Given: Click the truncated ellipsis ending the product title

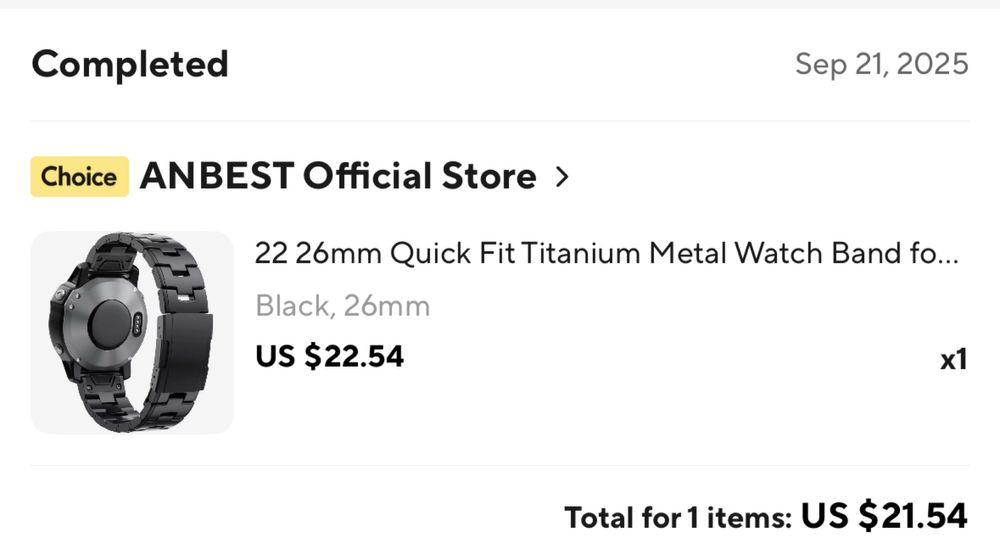Looking at the screenshot, I should point(951,256).
